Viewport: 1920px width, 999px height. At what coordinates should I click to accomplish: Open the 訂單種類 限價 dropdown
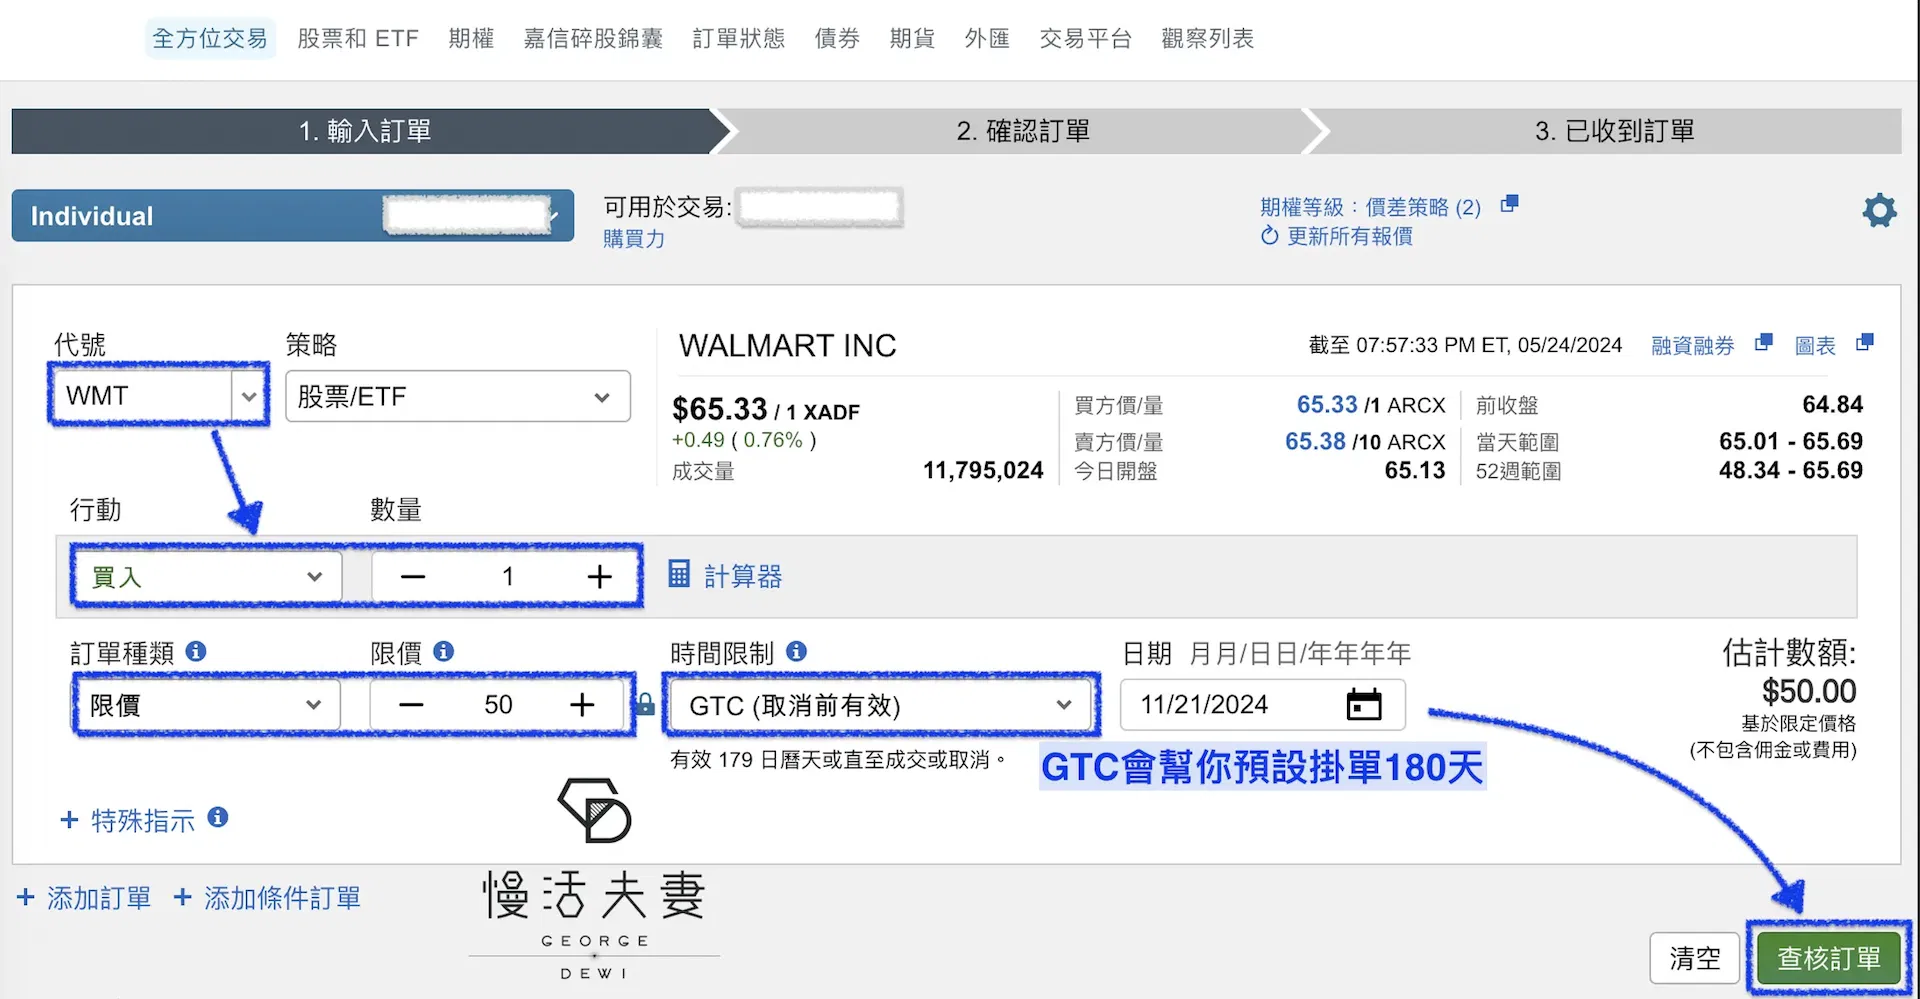[207, 705]
